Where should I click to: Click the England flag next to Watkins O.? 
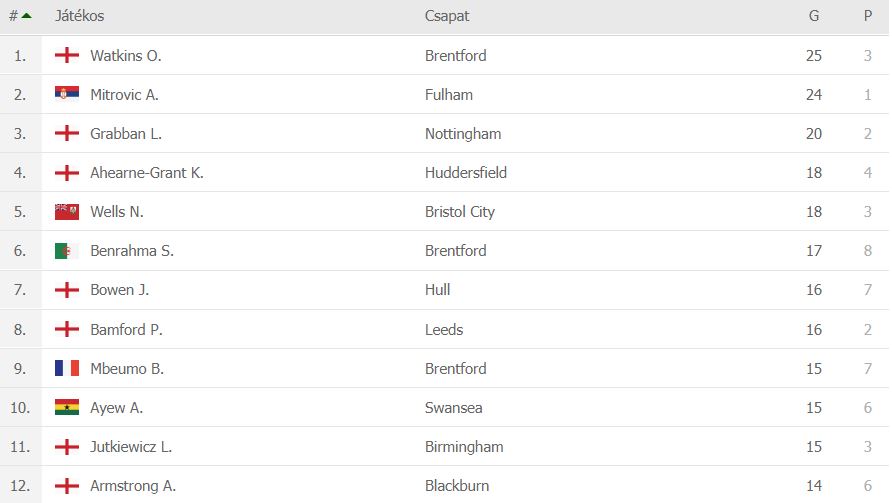click(67, 56)
